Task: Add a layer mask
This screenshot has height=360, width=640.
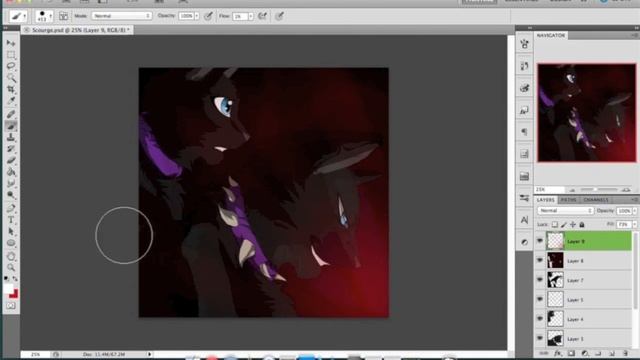Action: [571, 353]
